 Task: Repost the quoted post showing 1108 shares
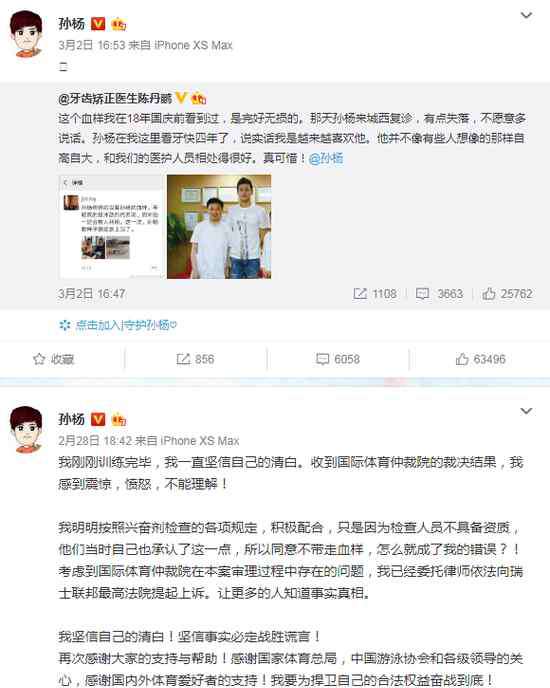point(375,294)
